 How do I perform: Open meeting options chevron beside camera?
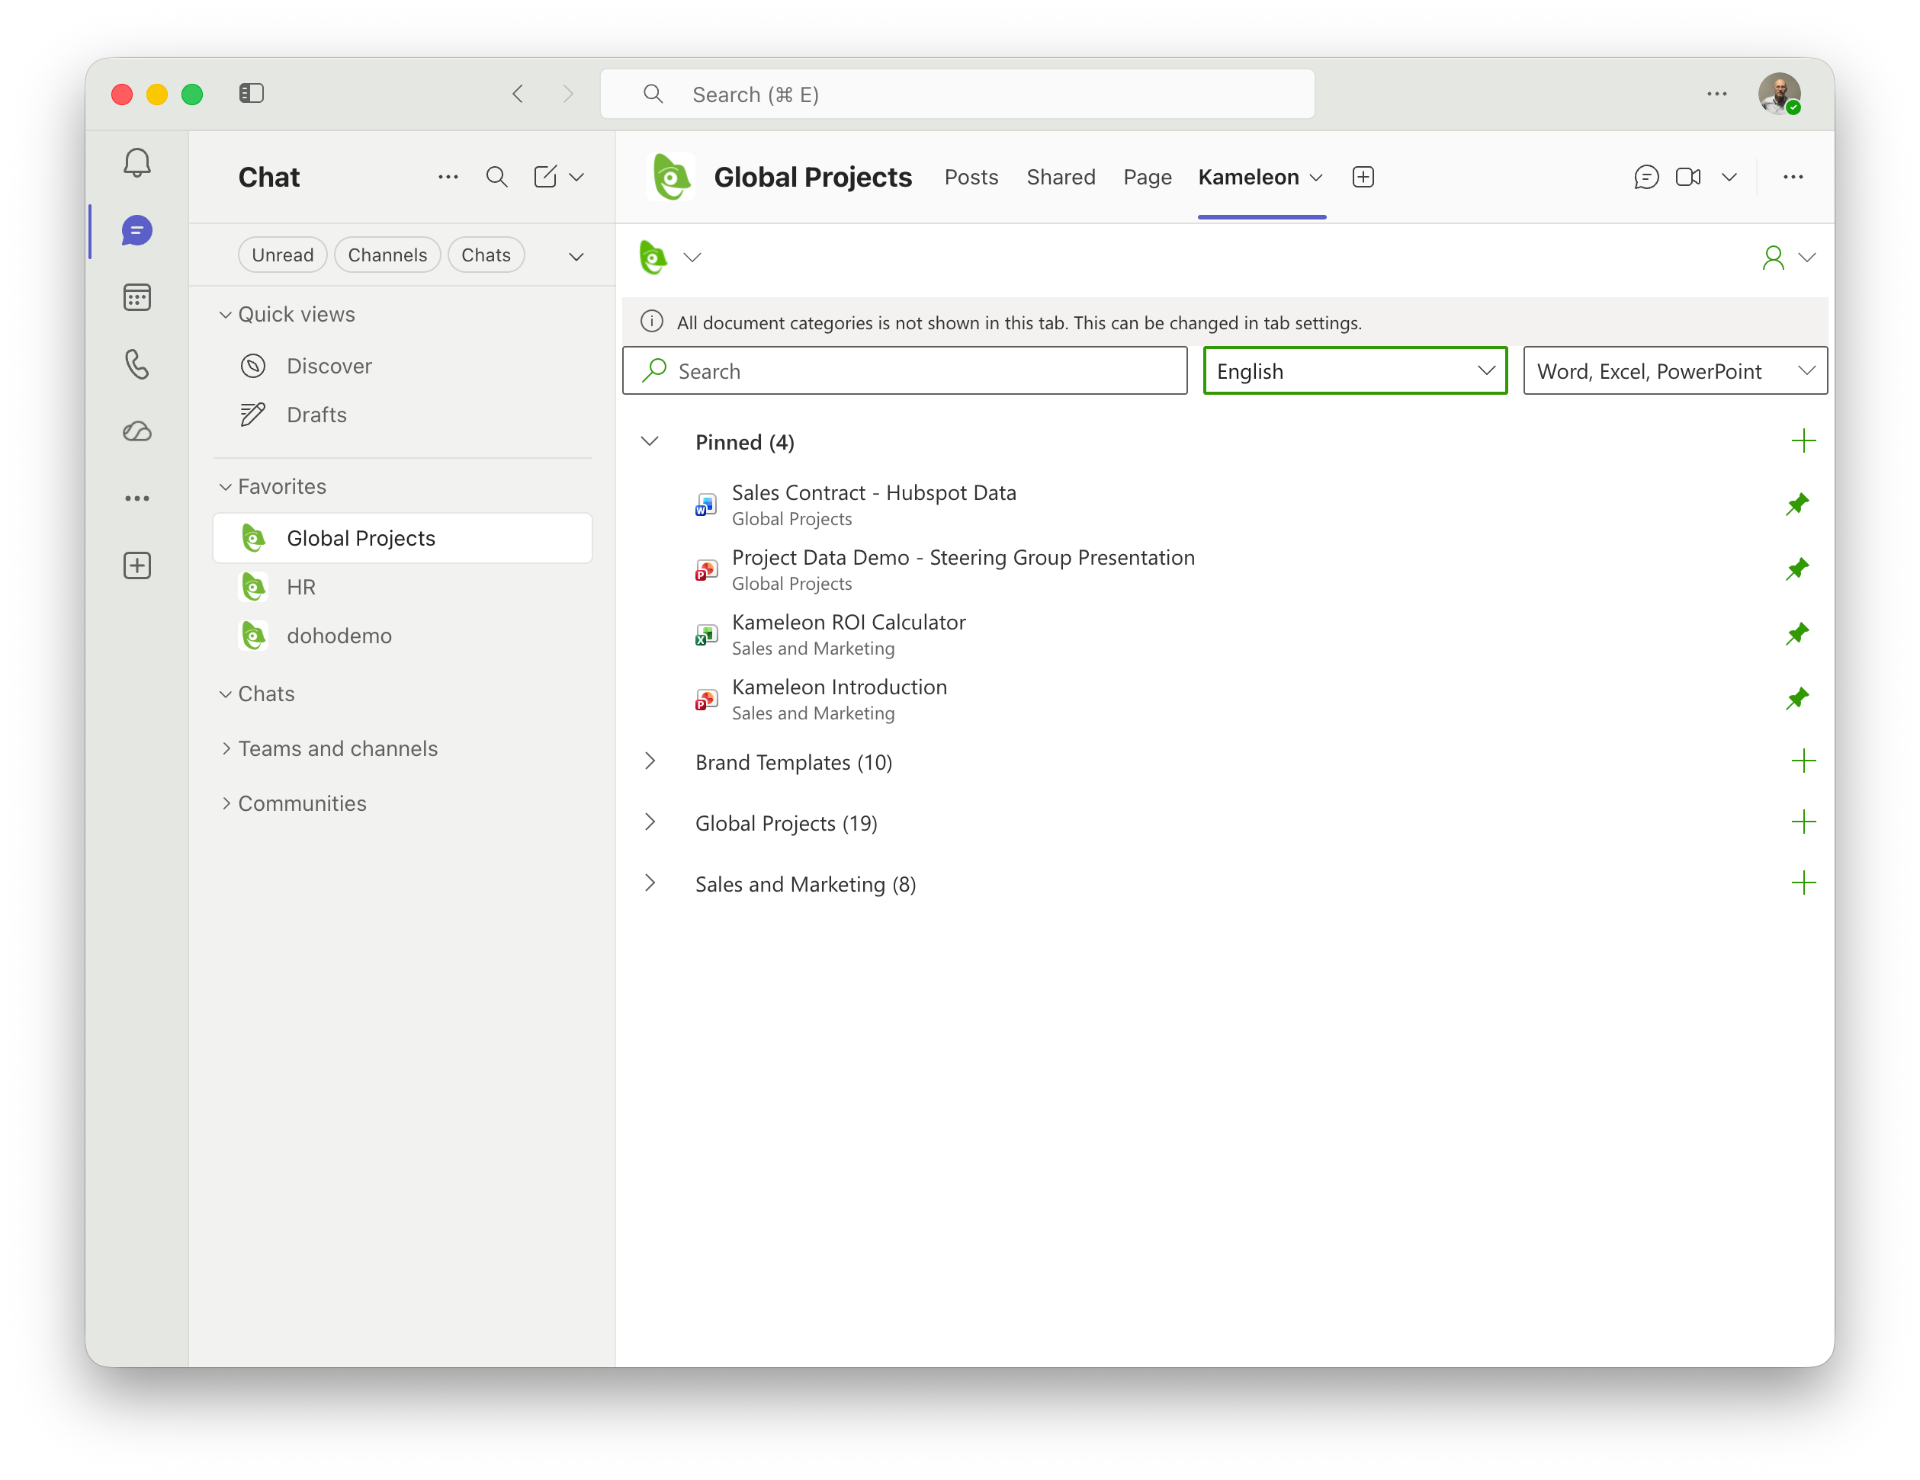click(x=1729, y=177)
